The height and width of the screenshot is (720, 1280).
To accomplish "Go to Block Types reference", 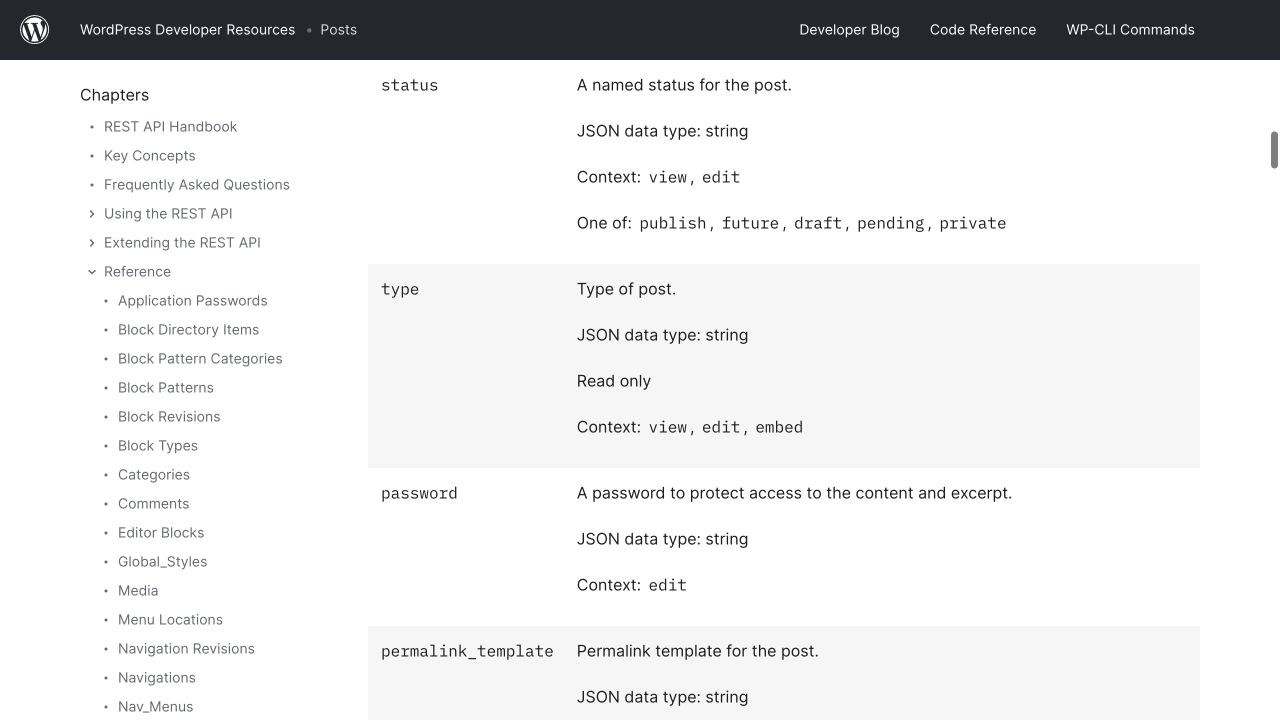I will coord(157,446).
